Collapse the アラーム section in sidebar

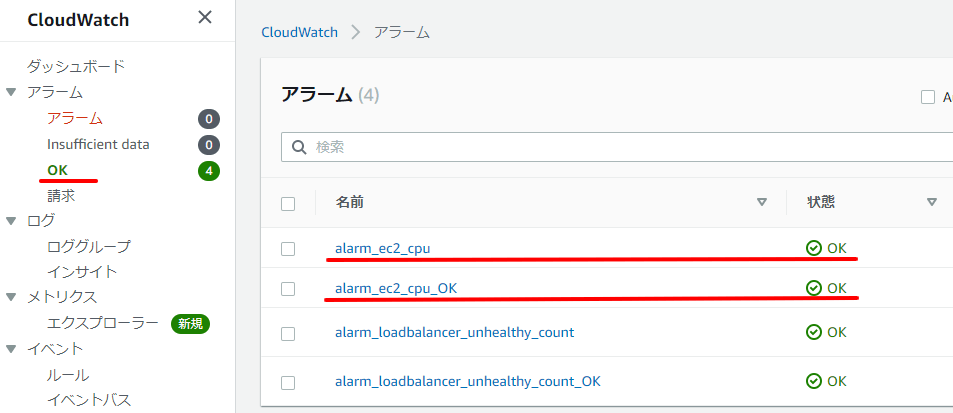click(10, 93)
